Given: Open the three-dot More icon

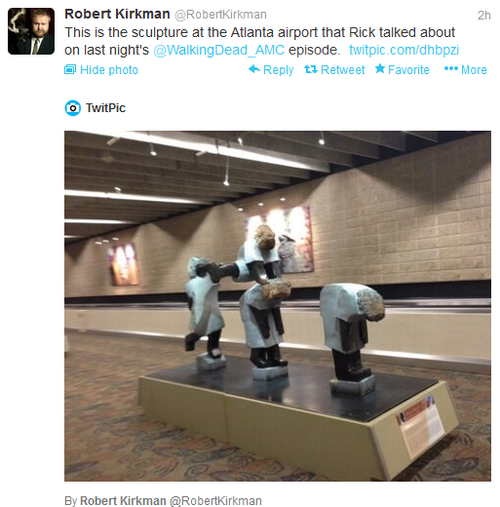Looking at the screenshot, I should (451, 69).
